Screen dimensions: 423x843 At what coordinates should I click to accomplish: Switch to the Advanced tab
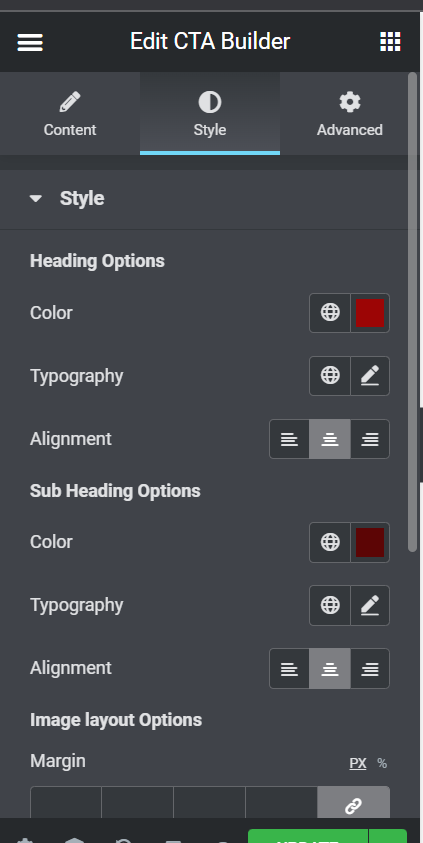pos(349,113)
